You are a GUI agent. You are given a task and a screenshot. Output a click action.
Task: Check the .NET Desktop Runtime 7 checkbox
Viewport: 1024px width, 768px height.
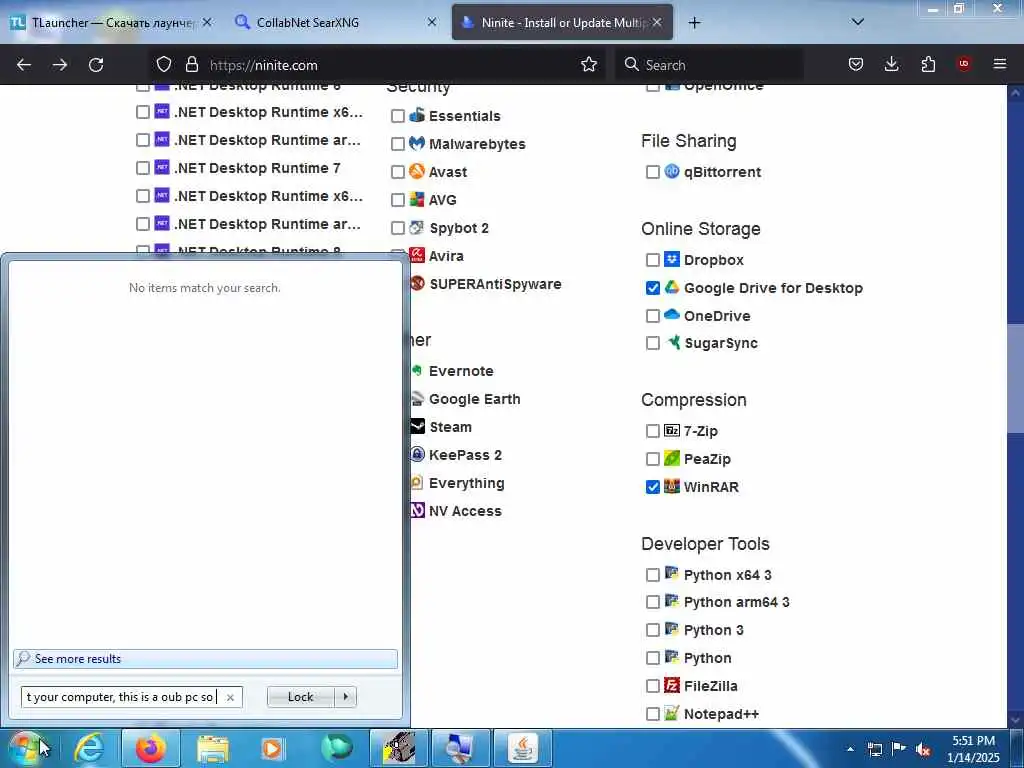coord(142,168)
